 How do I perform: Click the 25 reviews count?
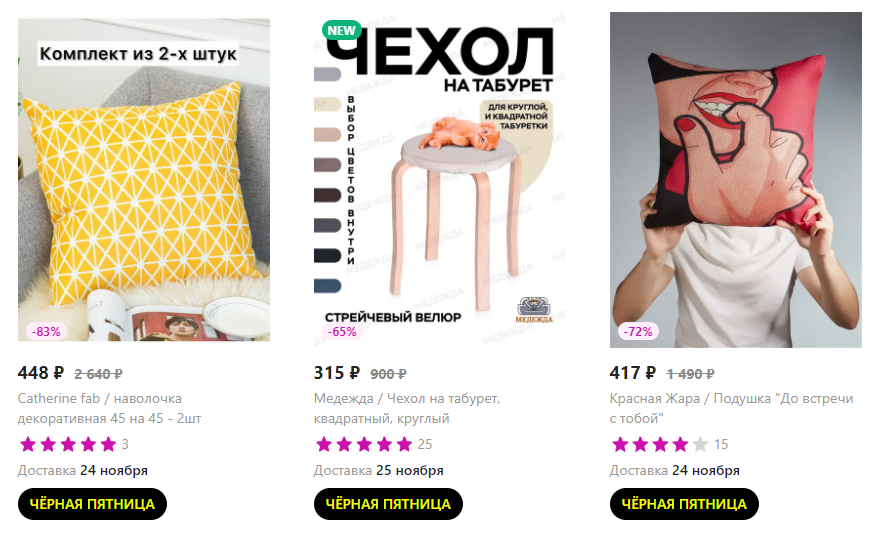tap(425, 444)
